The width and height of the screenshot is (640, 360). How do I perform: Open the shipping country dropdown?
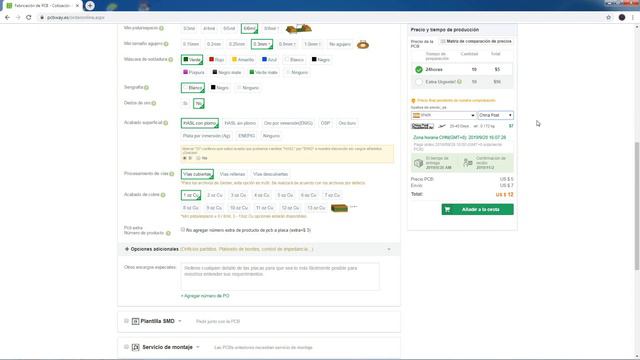(443, 116)
